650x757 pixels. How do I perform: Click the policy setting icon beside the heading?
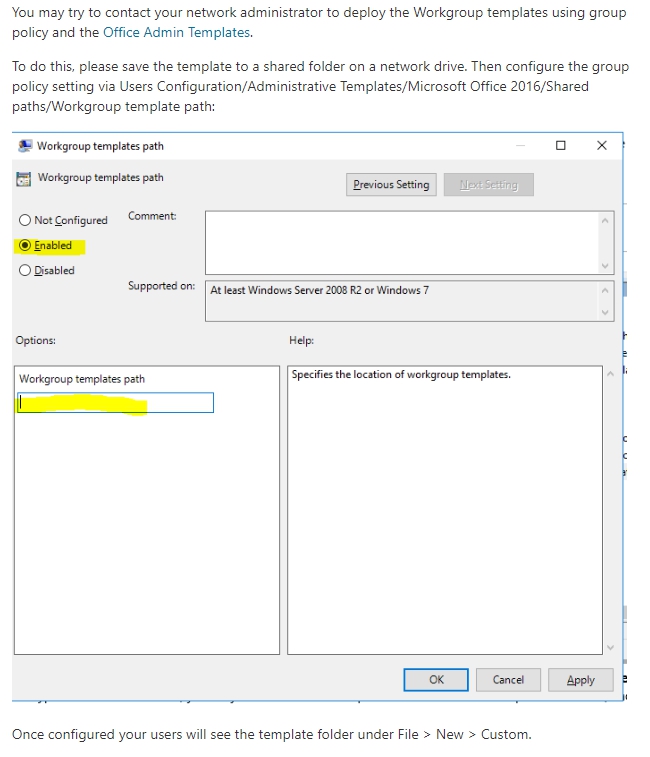point(23,179)
